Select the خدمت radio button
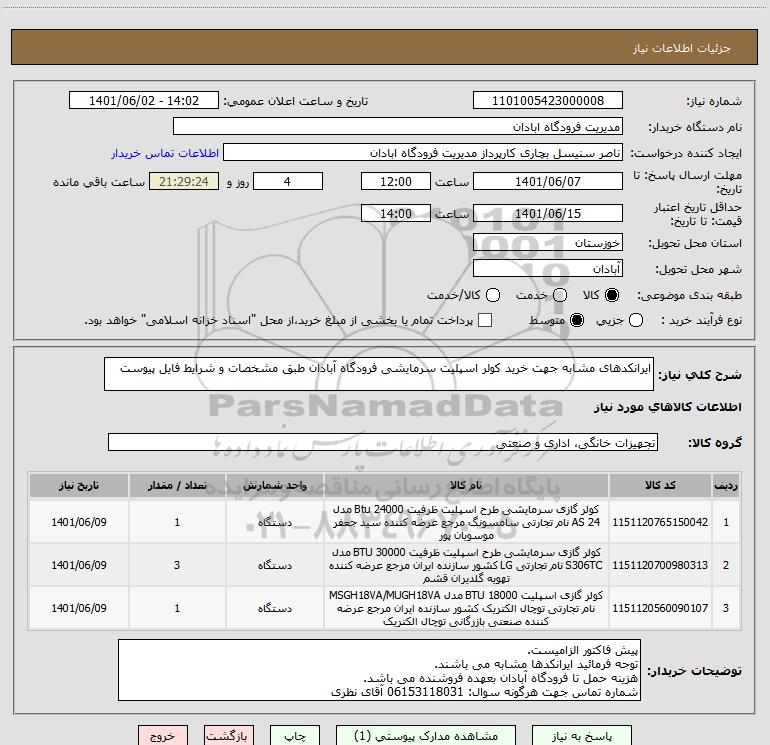Screen dimensions: 770x745 point(560,295)
